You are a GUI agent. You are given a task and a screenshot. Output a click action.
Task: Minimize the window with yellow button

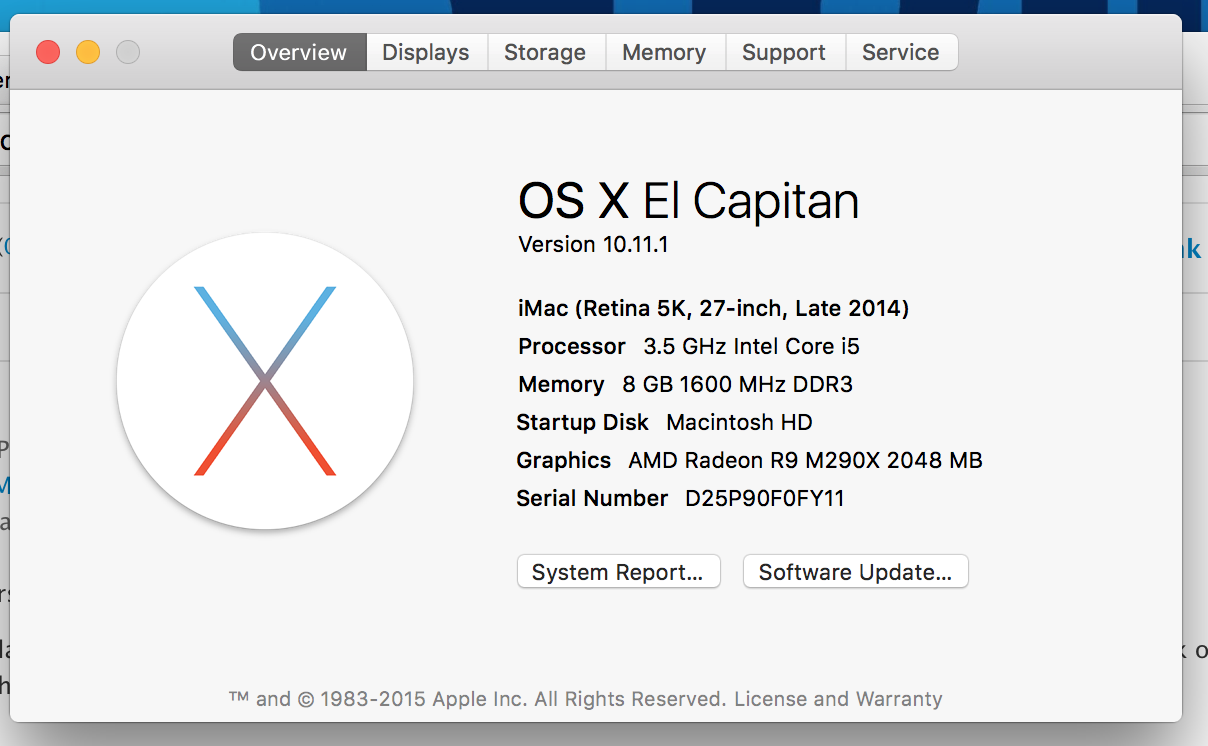tap(88, 52)
